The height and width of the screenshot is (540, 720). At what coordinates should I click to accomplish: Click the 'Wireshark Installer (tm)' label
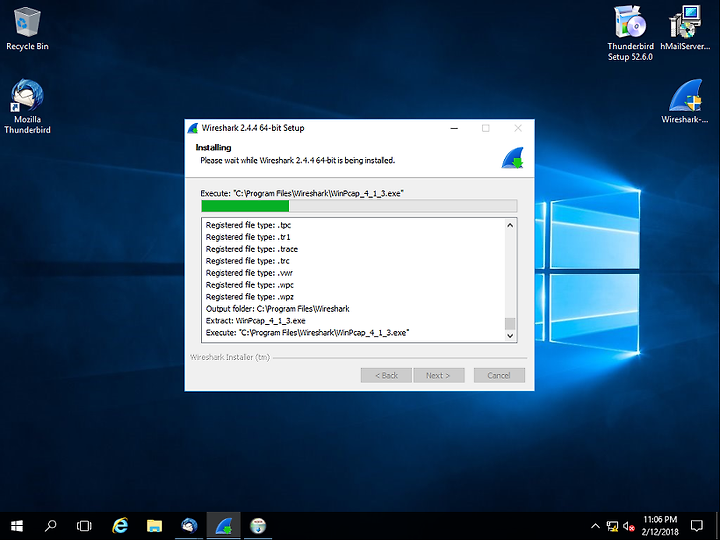[230, 357]
